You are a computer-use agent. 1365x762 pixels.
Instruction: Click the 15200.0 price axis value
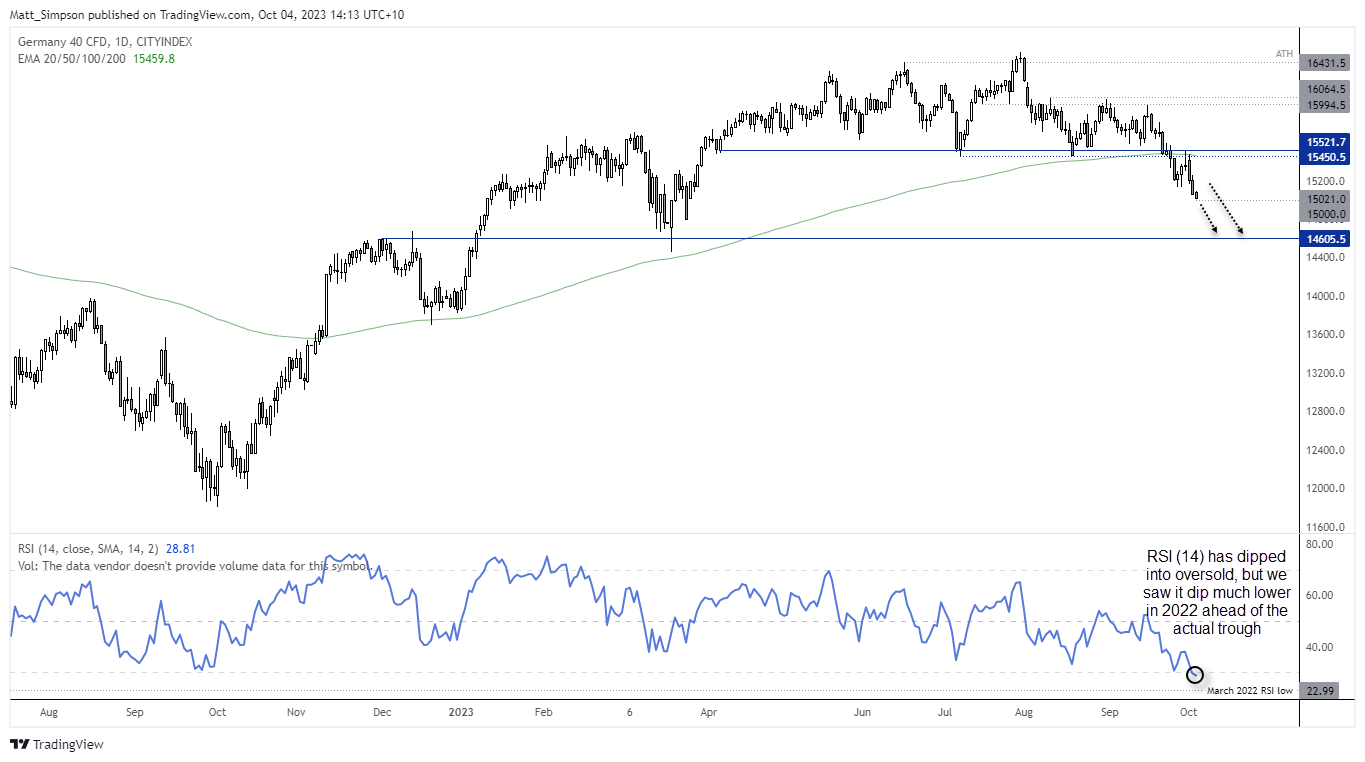point(1327,181)
